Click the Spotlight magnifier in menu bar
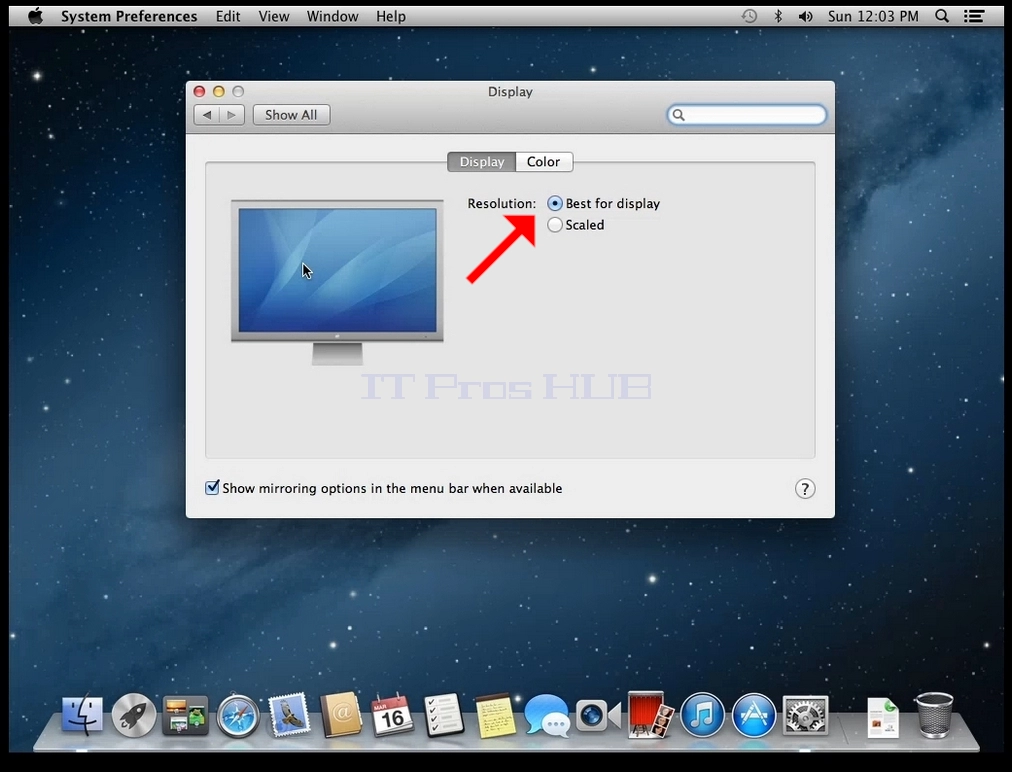 pos(942,16)
